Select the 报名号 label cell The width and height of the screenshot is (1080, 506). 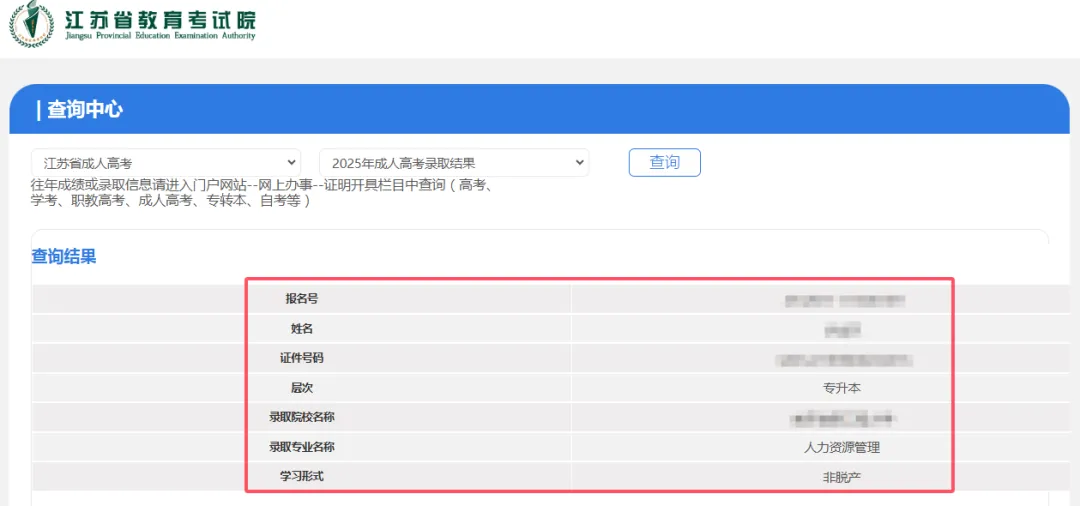pos(301,299)
